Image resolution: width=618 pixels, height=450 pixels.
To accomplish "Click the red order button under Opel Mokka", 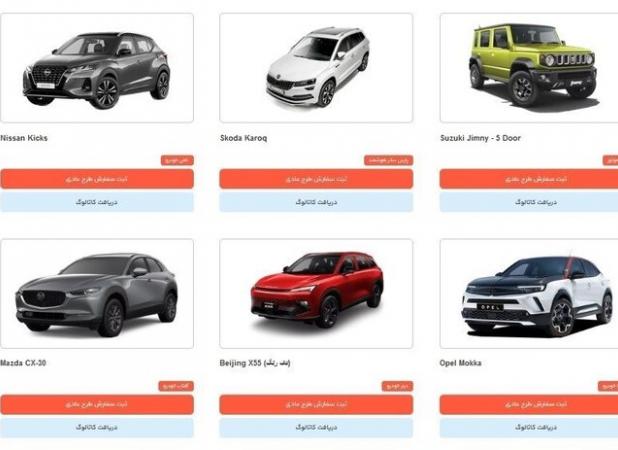I will click(529, 404).
